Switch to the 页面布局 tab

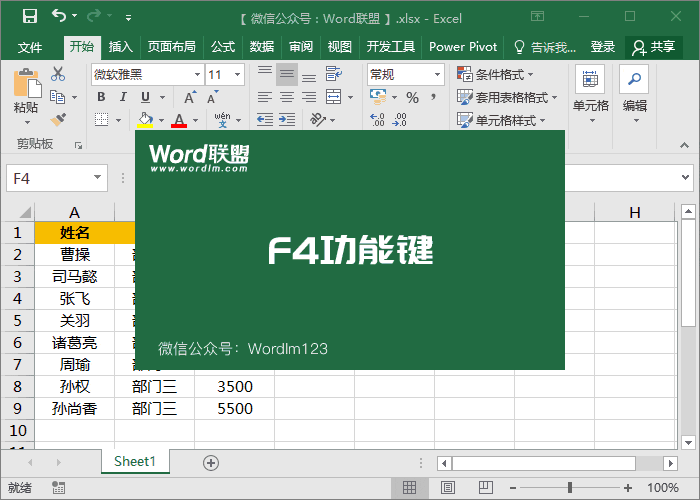172,46
